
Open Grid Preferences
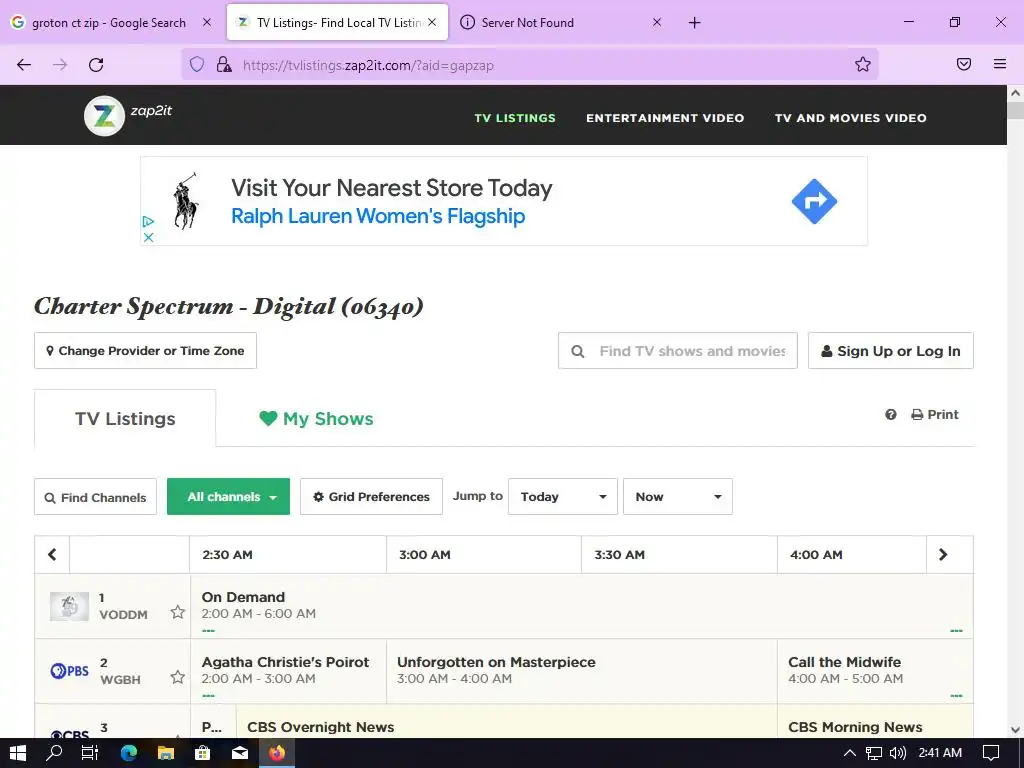pos(371,497)
